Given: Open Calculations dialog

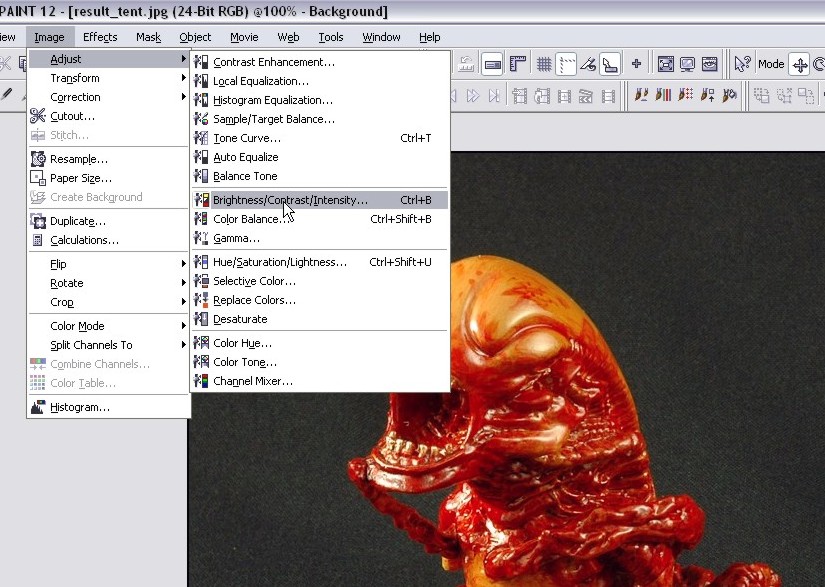Looking at the screenshot, I should tap(108, 240).
